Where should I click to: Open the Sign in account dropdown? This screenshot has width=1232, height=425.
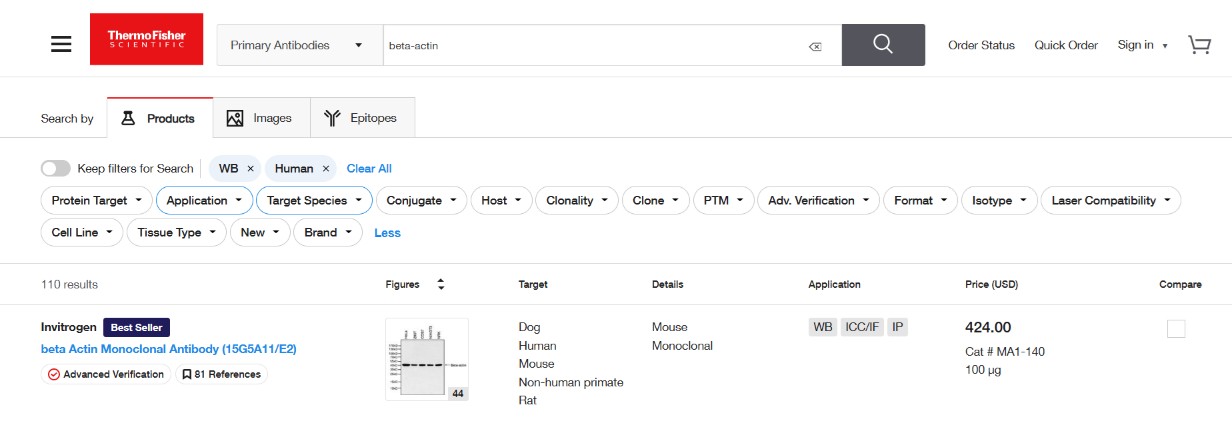pos(1142,46)
